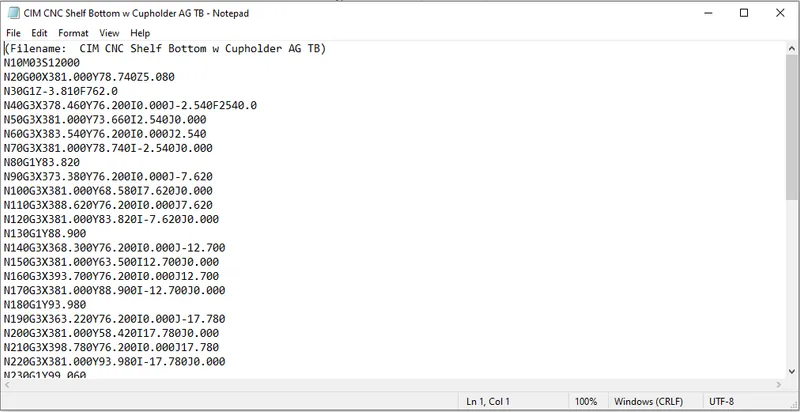
Task: Click line N120G3X381.000Y83.820
Action: (x=112, y=220)
